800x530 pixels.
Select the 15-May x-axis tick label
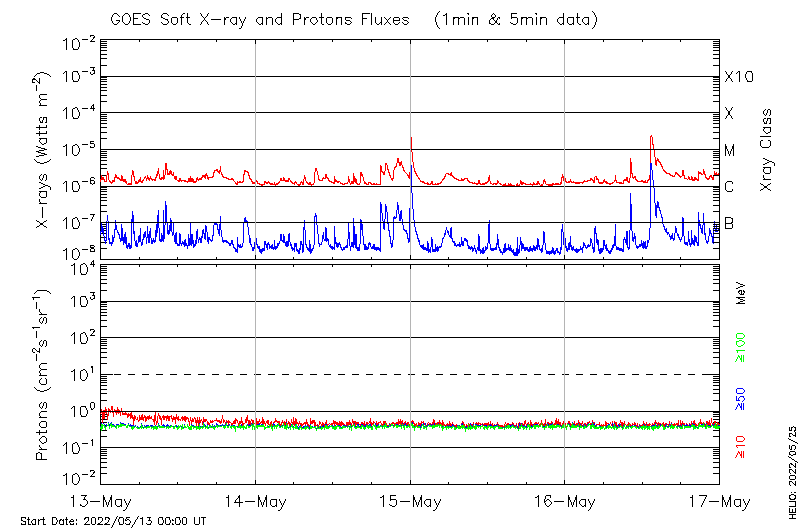click(x=410, y=500)
